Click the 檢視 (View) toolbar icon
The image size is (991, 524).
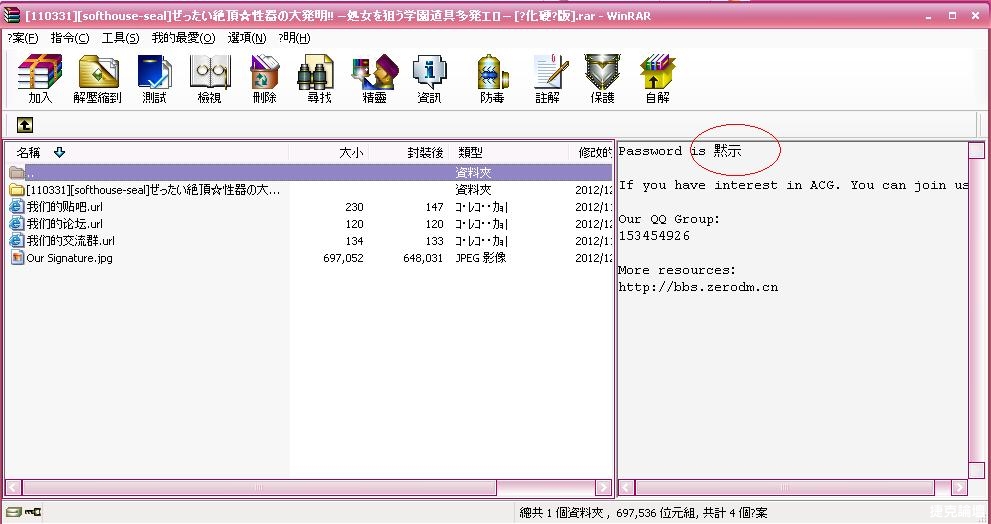[x=209, y=78]
